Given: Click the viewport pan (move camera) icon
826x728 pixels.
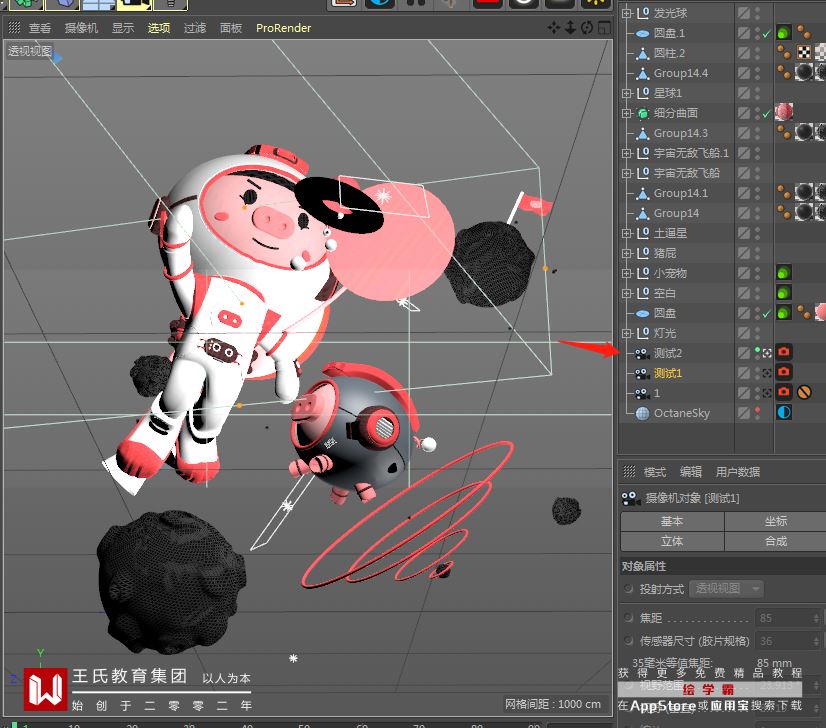Looking at the screenshot, I should 554,27.
